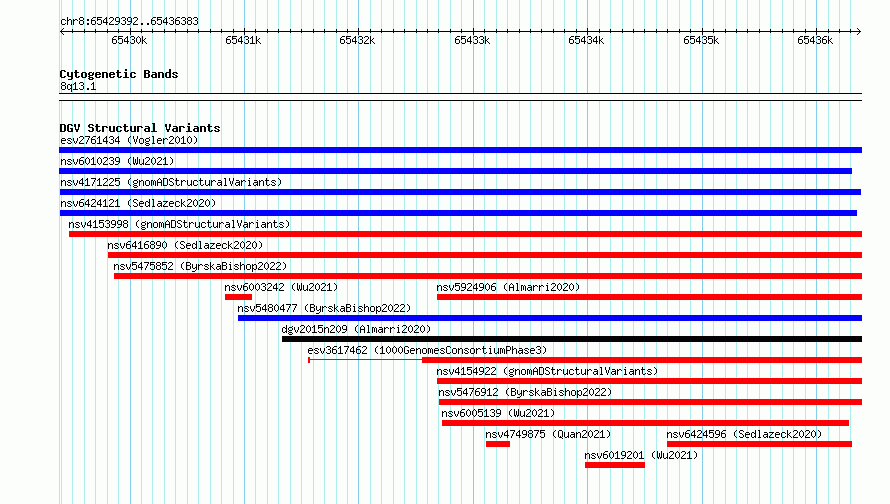
Task: Open nsv4153998 (gnomADStructuralVariants) label
Action: point(179,224)
